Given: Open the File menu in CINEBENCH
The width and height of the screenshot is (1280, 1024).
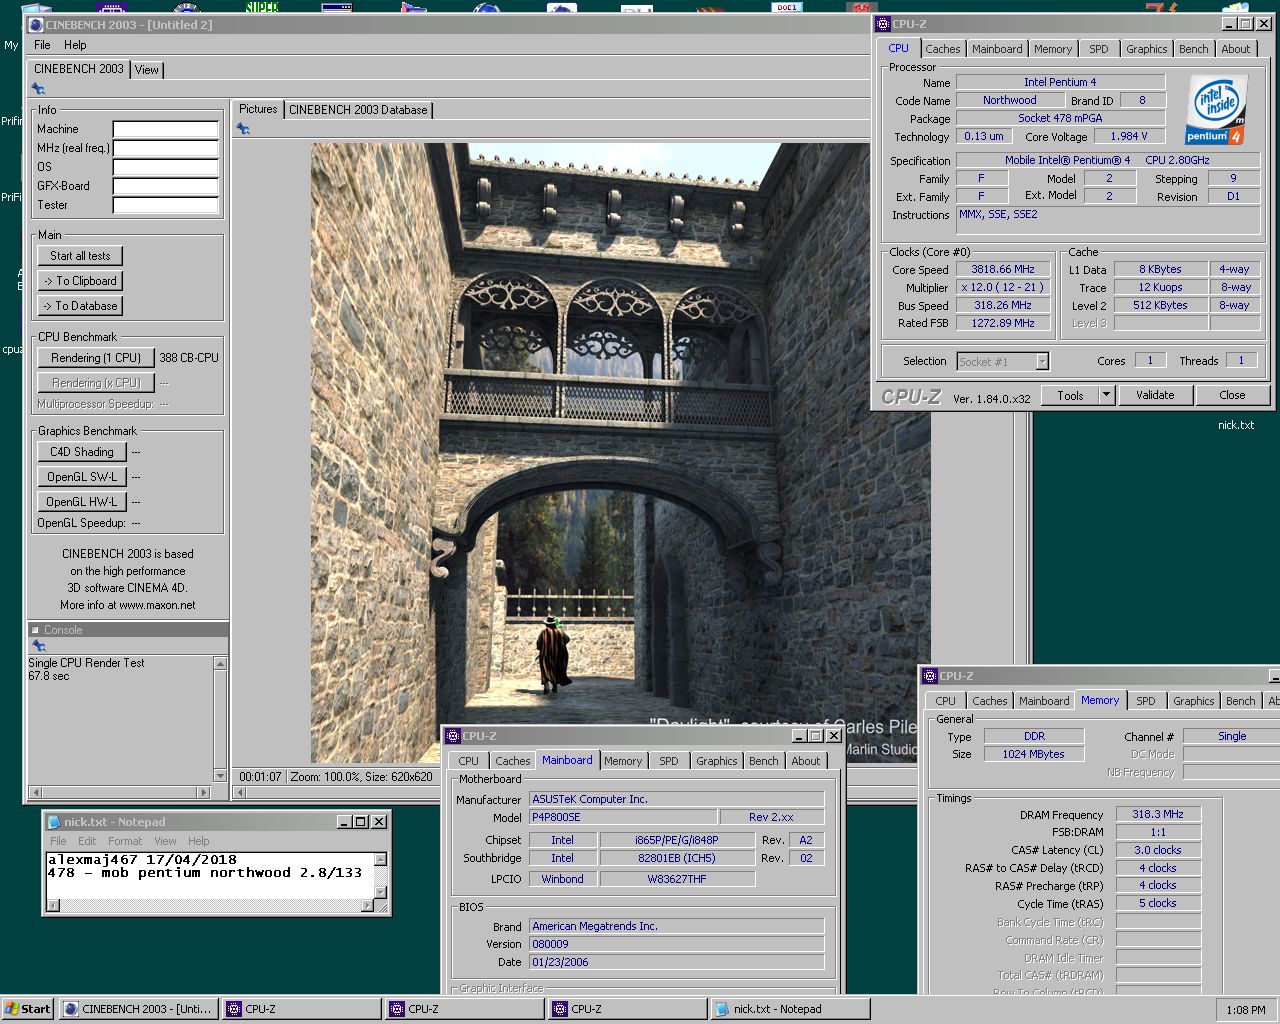Looking at the screenshot, I should click(42, 45).
